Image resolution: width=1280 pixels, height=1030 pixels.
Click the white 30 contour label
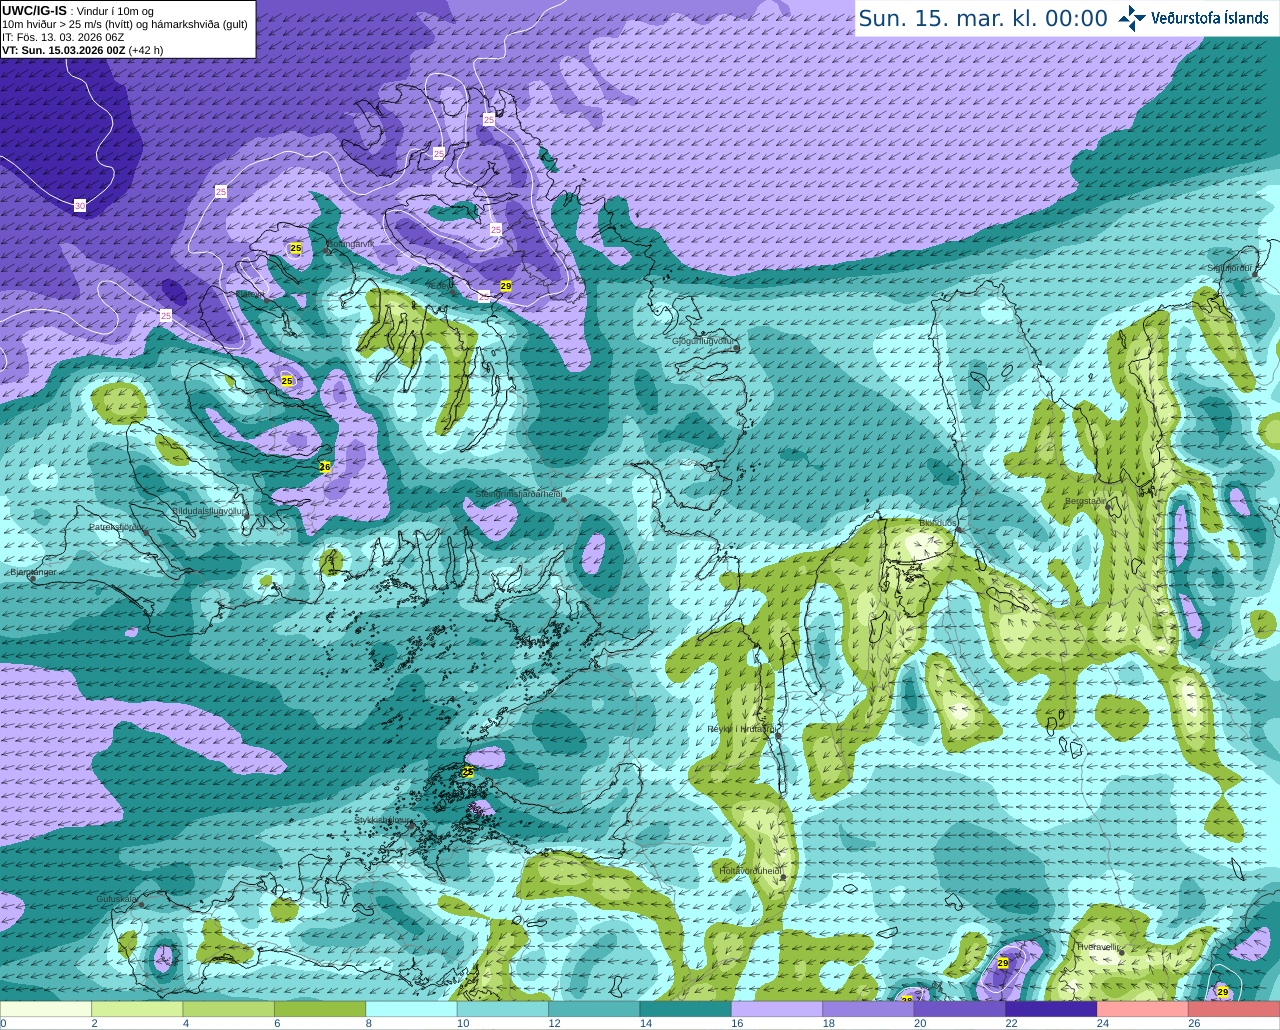[x=80, y=206]
